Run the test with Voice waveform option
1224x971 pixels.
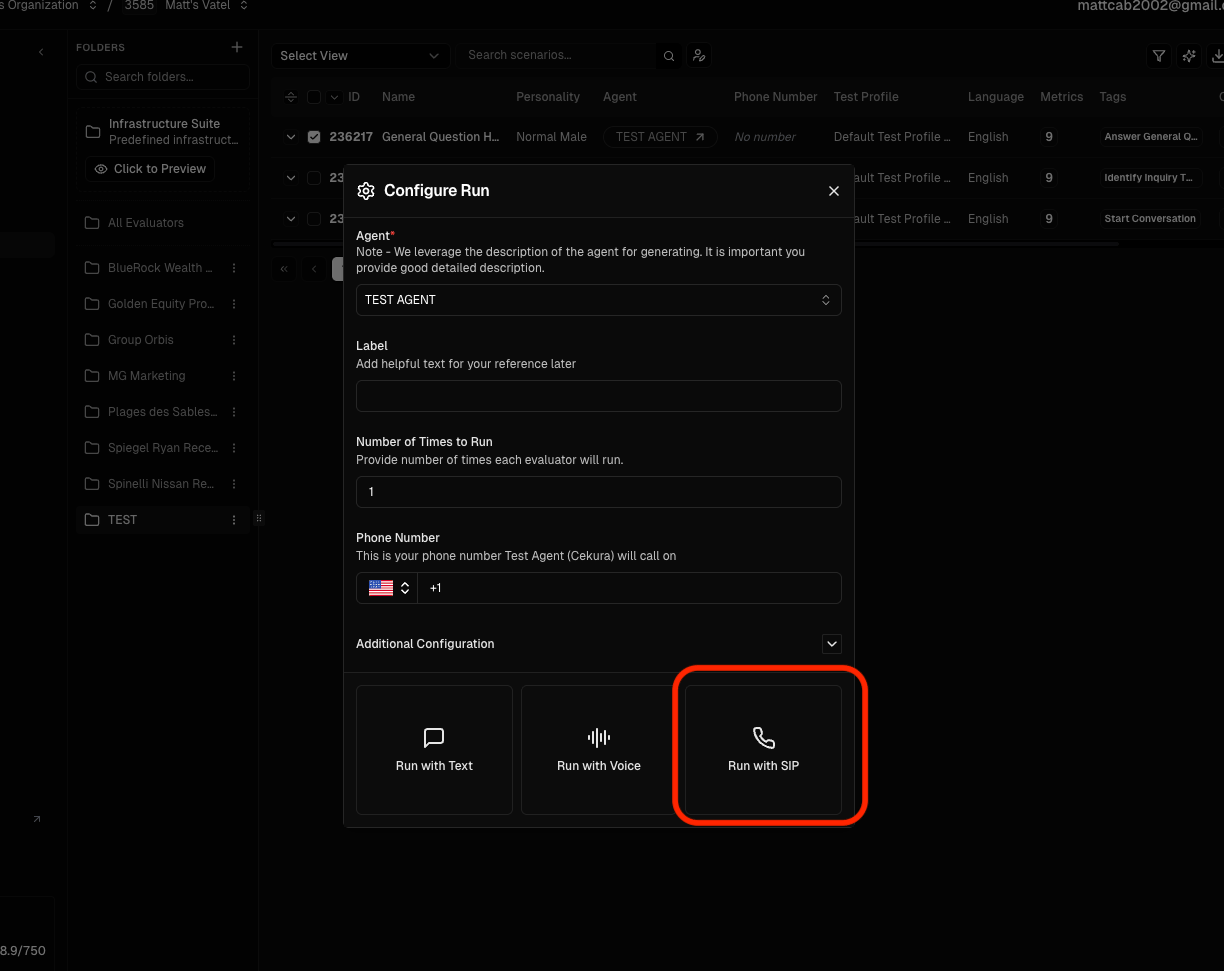599,750
